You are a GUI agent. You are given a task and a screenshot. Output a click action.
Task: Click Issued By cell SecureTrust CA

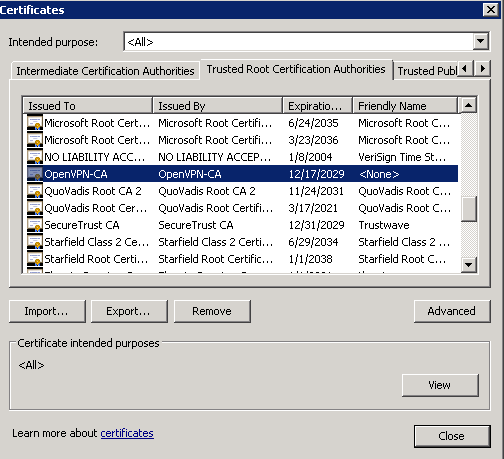pos(196,225)
